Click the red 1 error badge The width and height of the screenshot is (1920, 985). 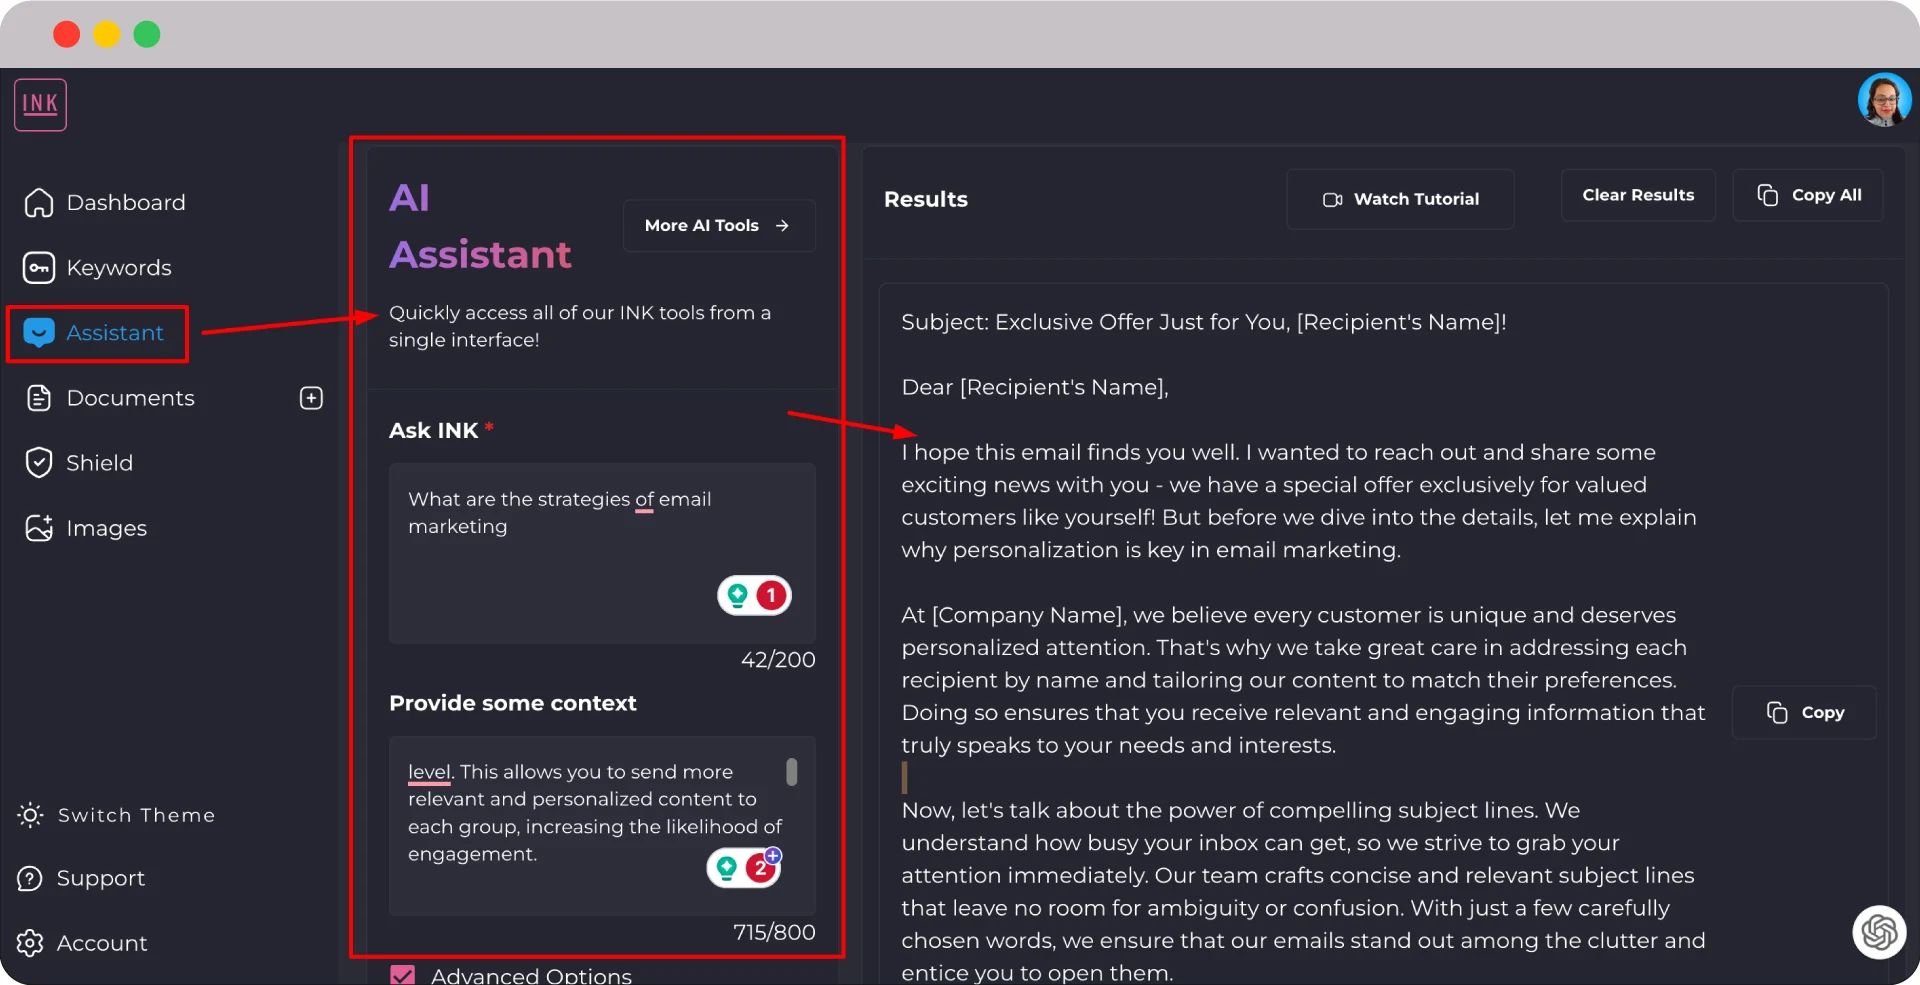[771, 596]
